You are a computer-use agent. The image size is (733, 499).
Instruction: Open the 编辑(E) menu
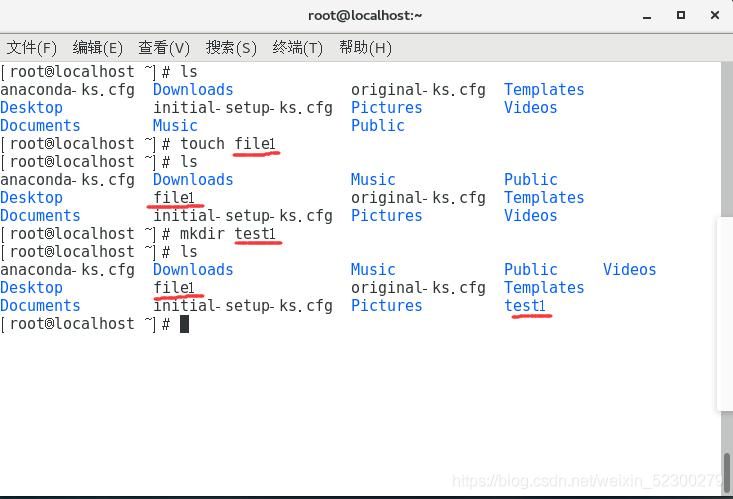coord(98,48)
